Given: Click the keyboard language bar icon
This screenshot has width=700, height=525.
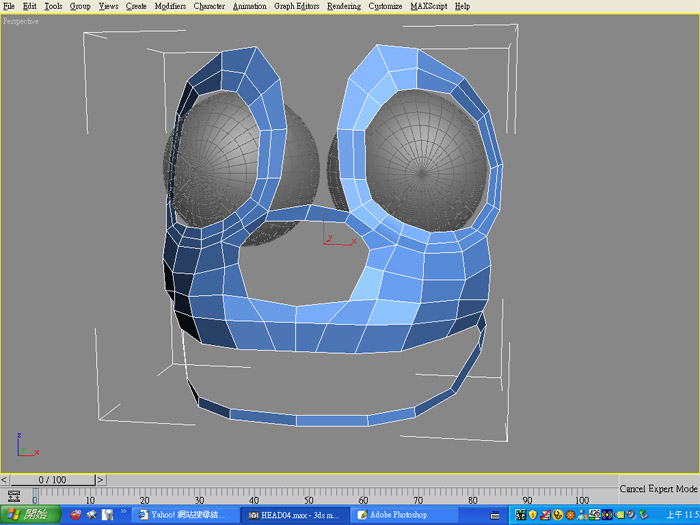Looking at the screenshot, I should [494, 516].
